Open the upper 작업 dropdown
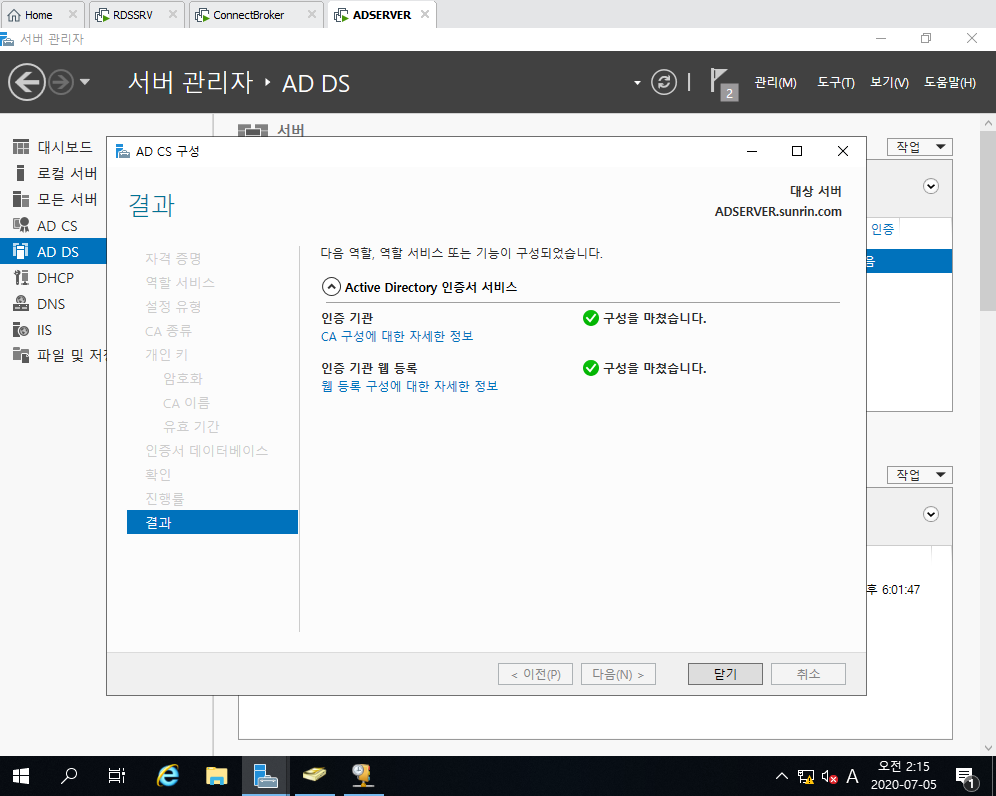 919,147
